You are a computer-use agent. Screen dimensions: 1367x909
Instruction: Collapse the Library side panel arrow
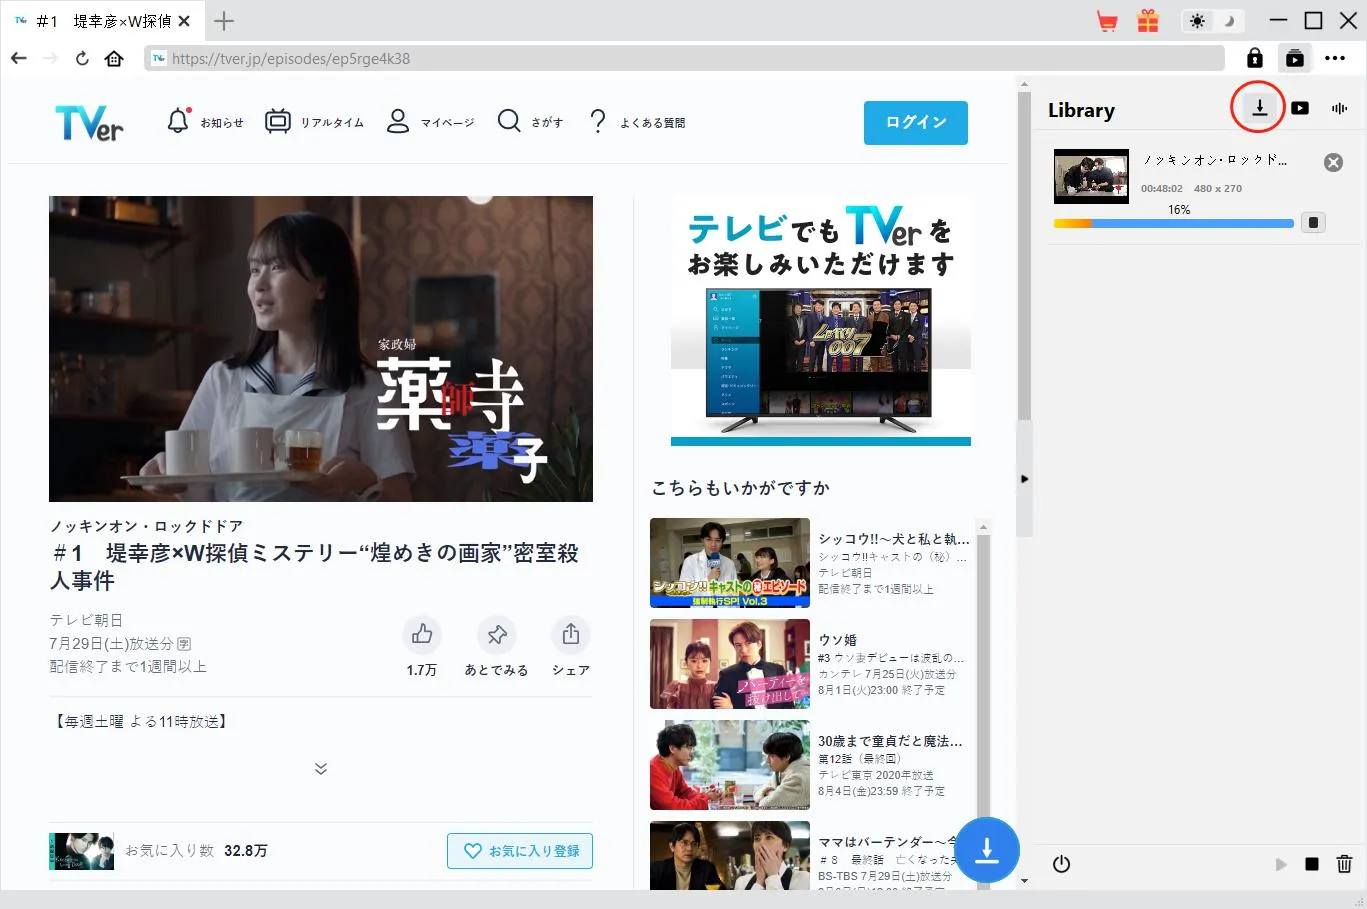tap(1024, 479)
